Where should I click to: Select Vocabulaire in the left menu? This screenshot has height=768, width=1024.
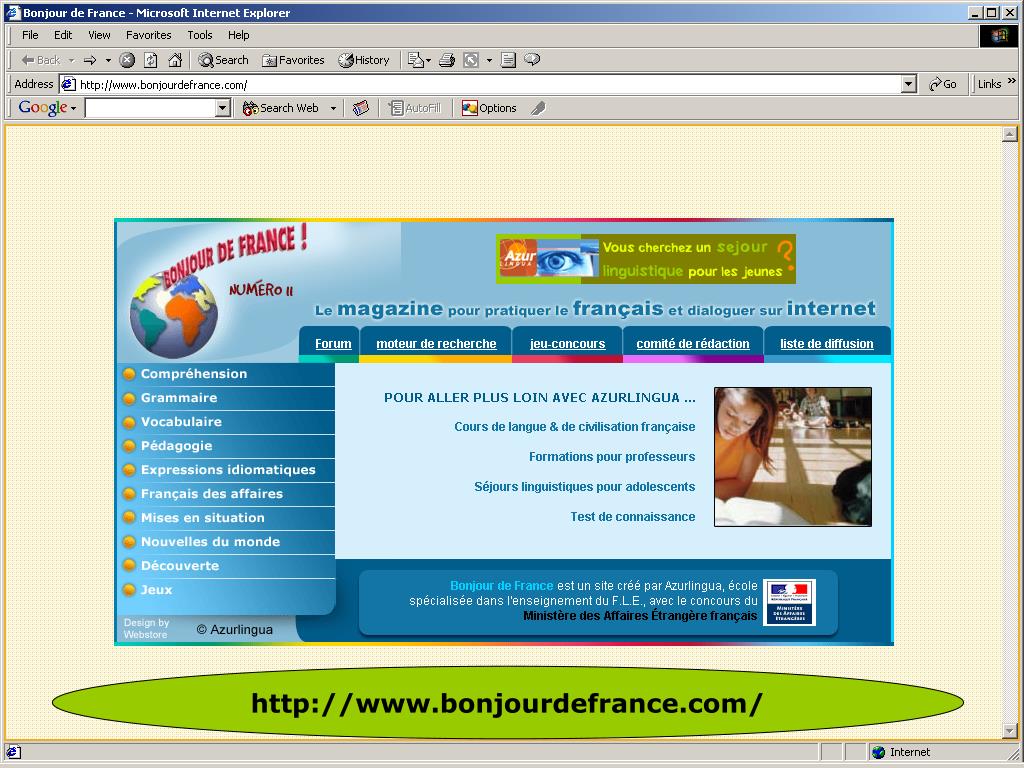click(226, 423)
